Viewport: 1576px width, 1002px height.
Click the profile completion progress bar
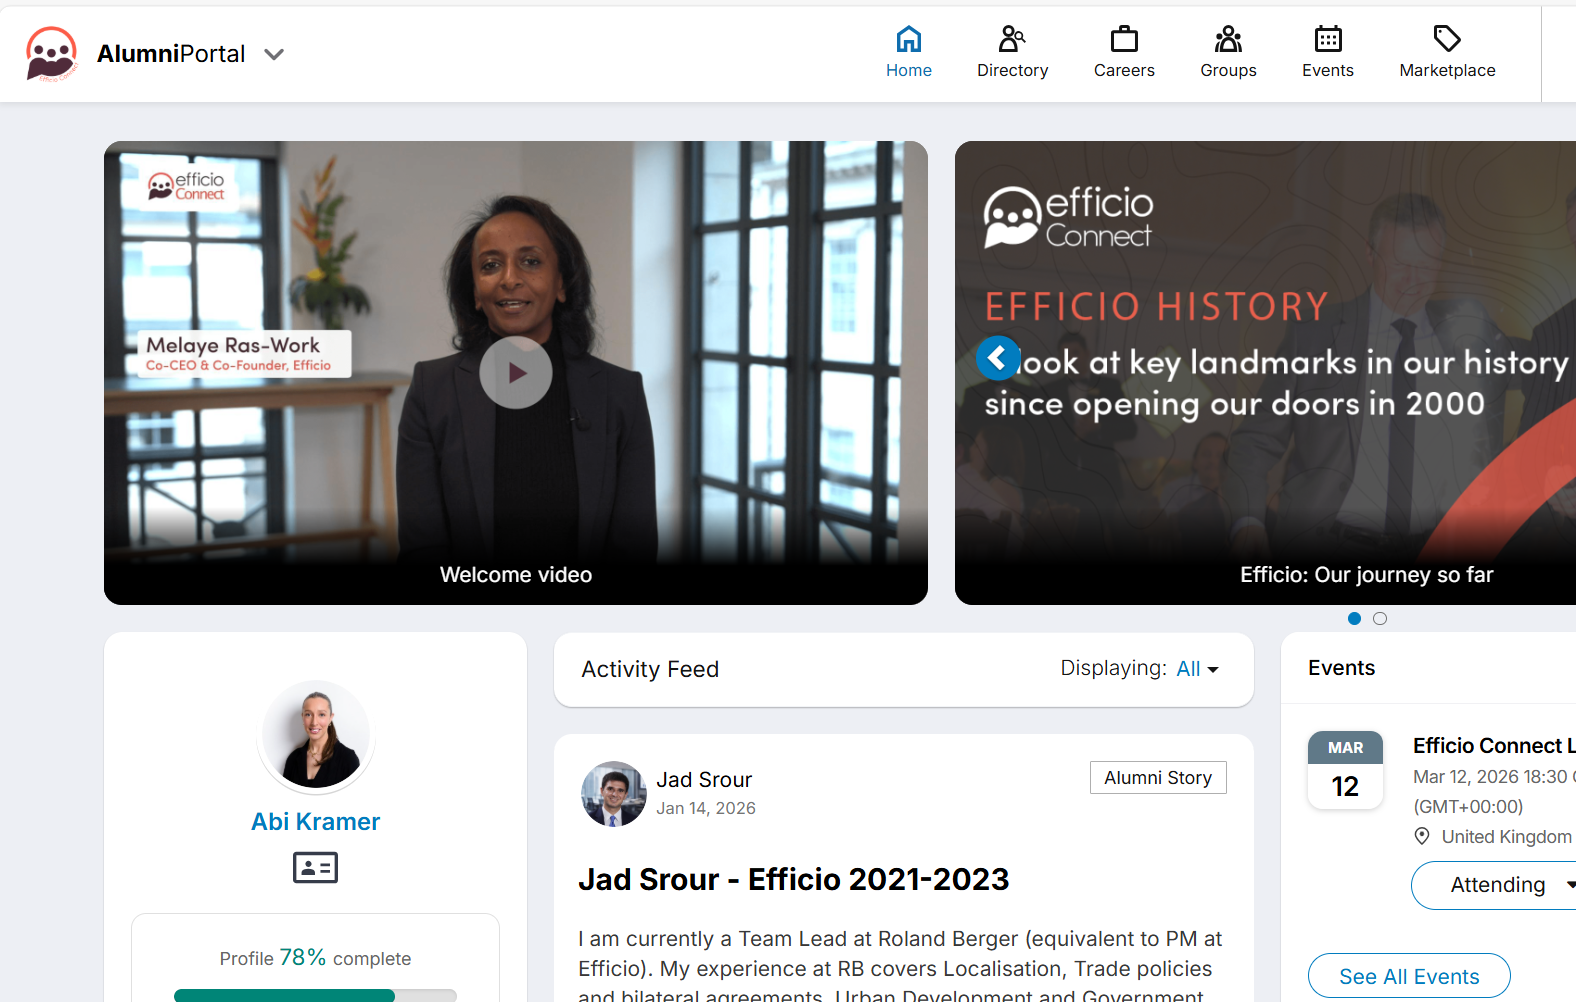315,995
